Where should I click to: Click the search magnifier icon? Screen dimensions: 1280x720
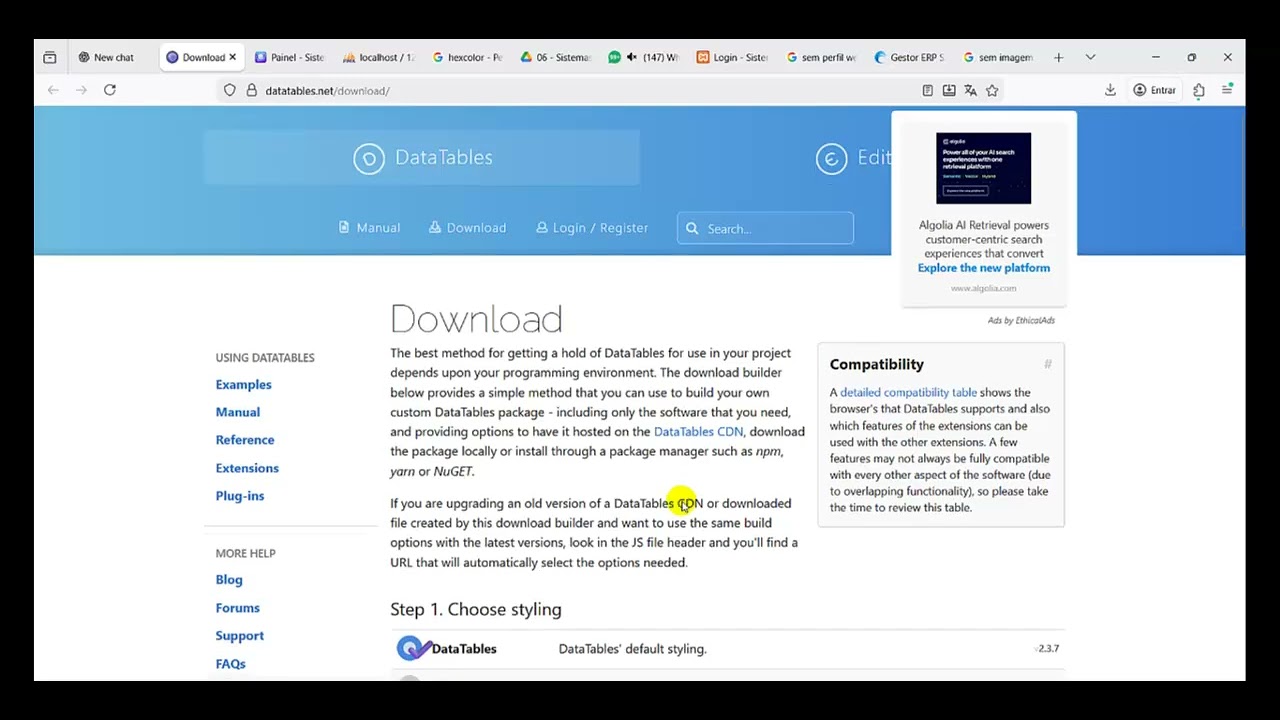tap(692, 229)
